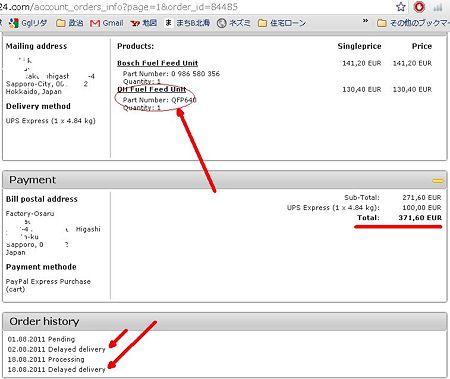Open the Bosch Fuel Feed Unit link

pyautogui.click(x=157, y=63)
